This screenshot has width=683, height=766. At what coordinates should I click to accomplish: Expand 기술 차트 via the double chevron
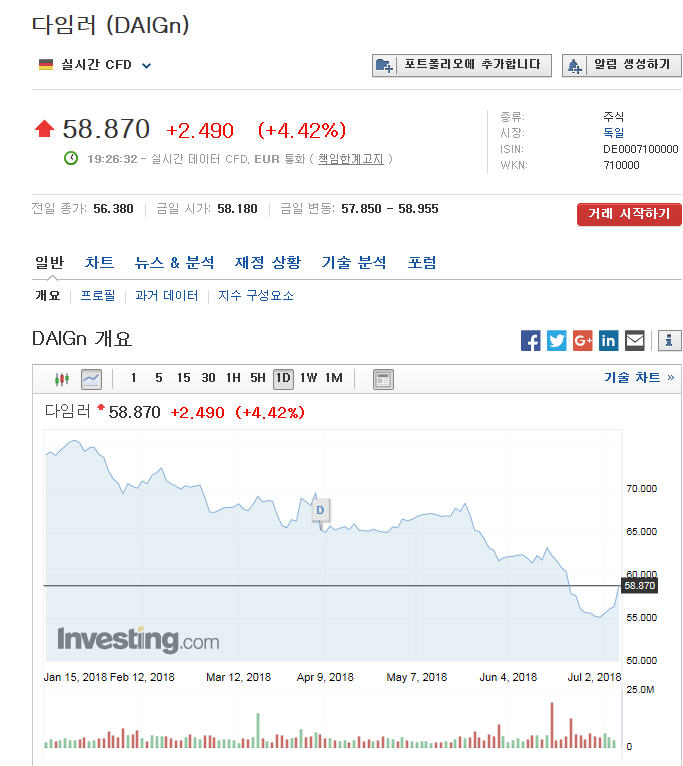tap(670, 378)
